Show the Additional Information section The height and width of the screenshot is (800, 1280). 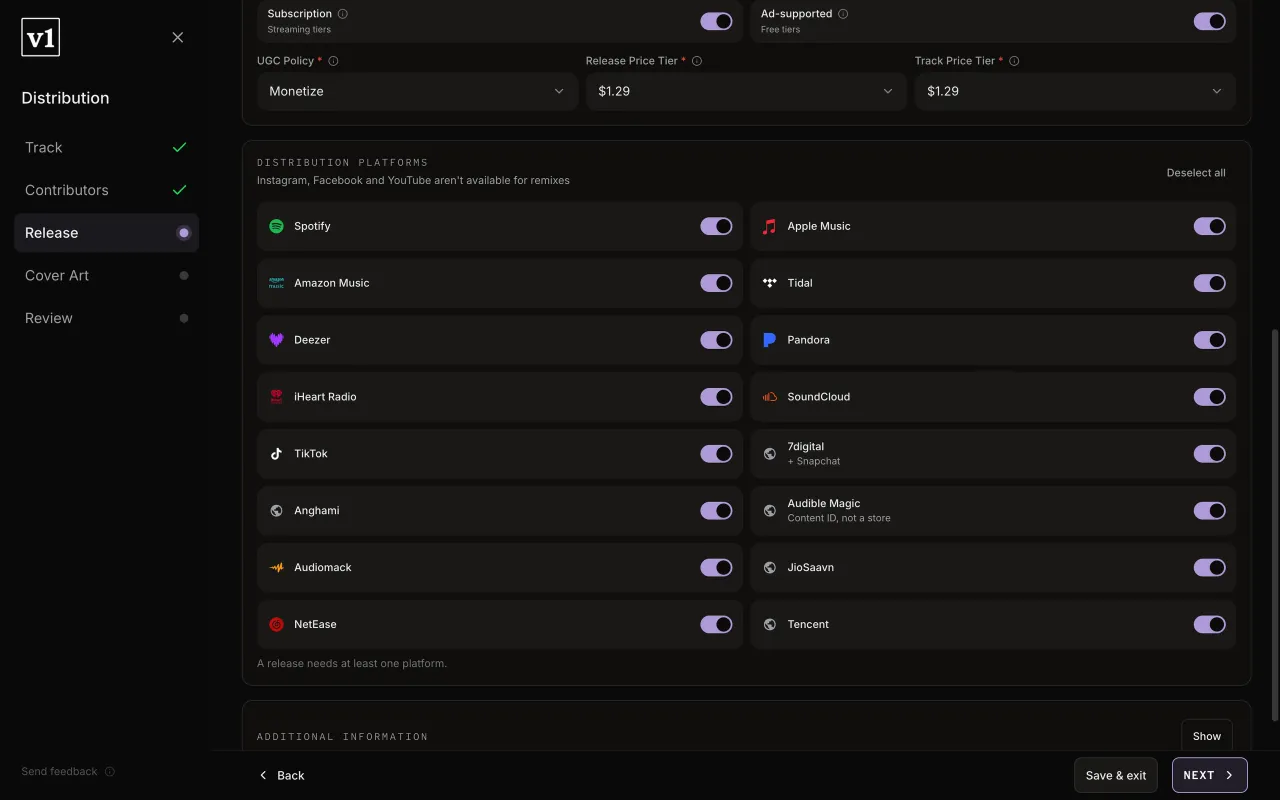[1207, 736]
